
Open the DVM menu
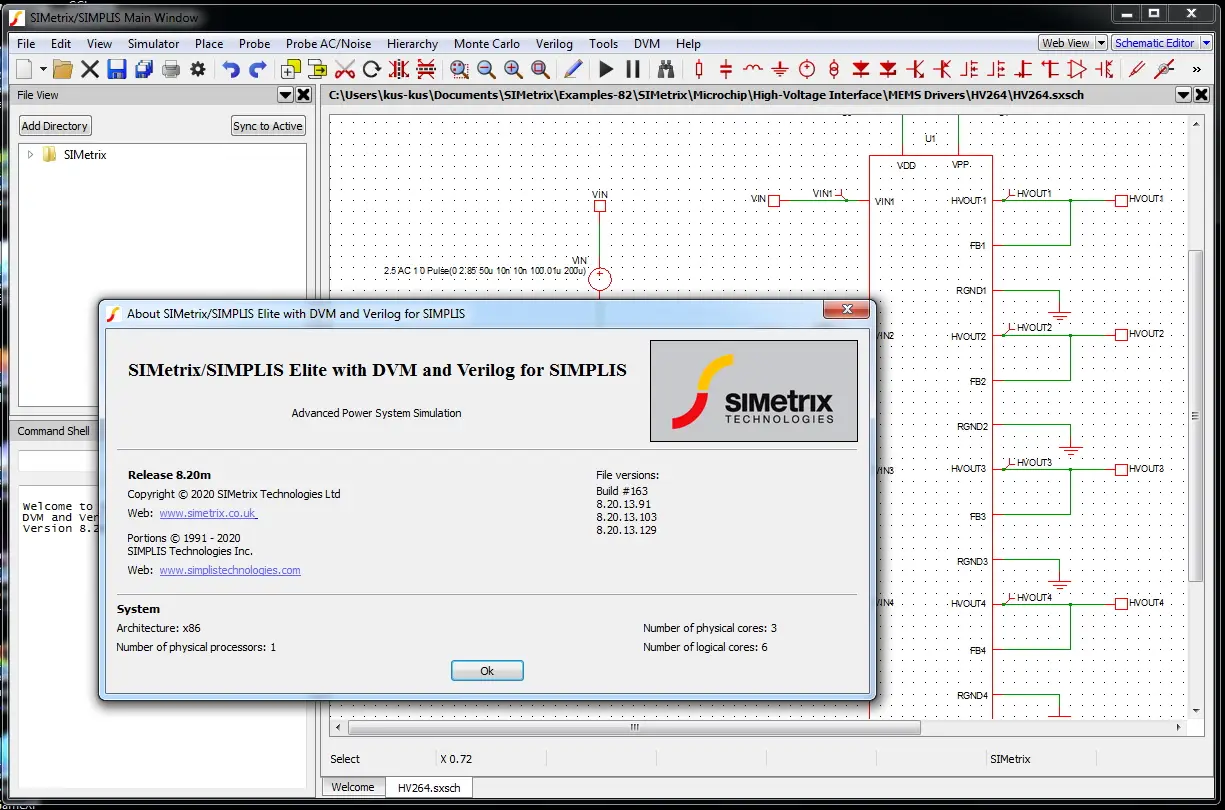pyautogui.click(x=646, y=44)
